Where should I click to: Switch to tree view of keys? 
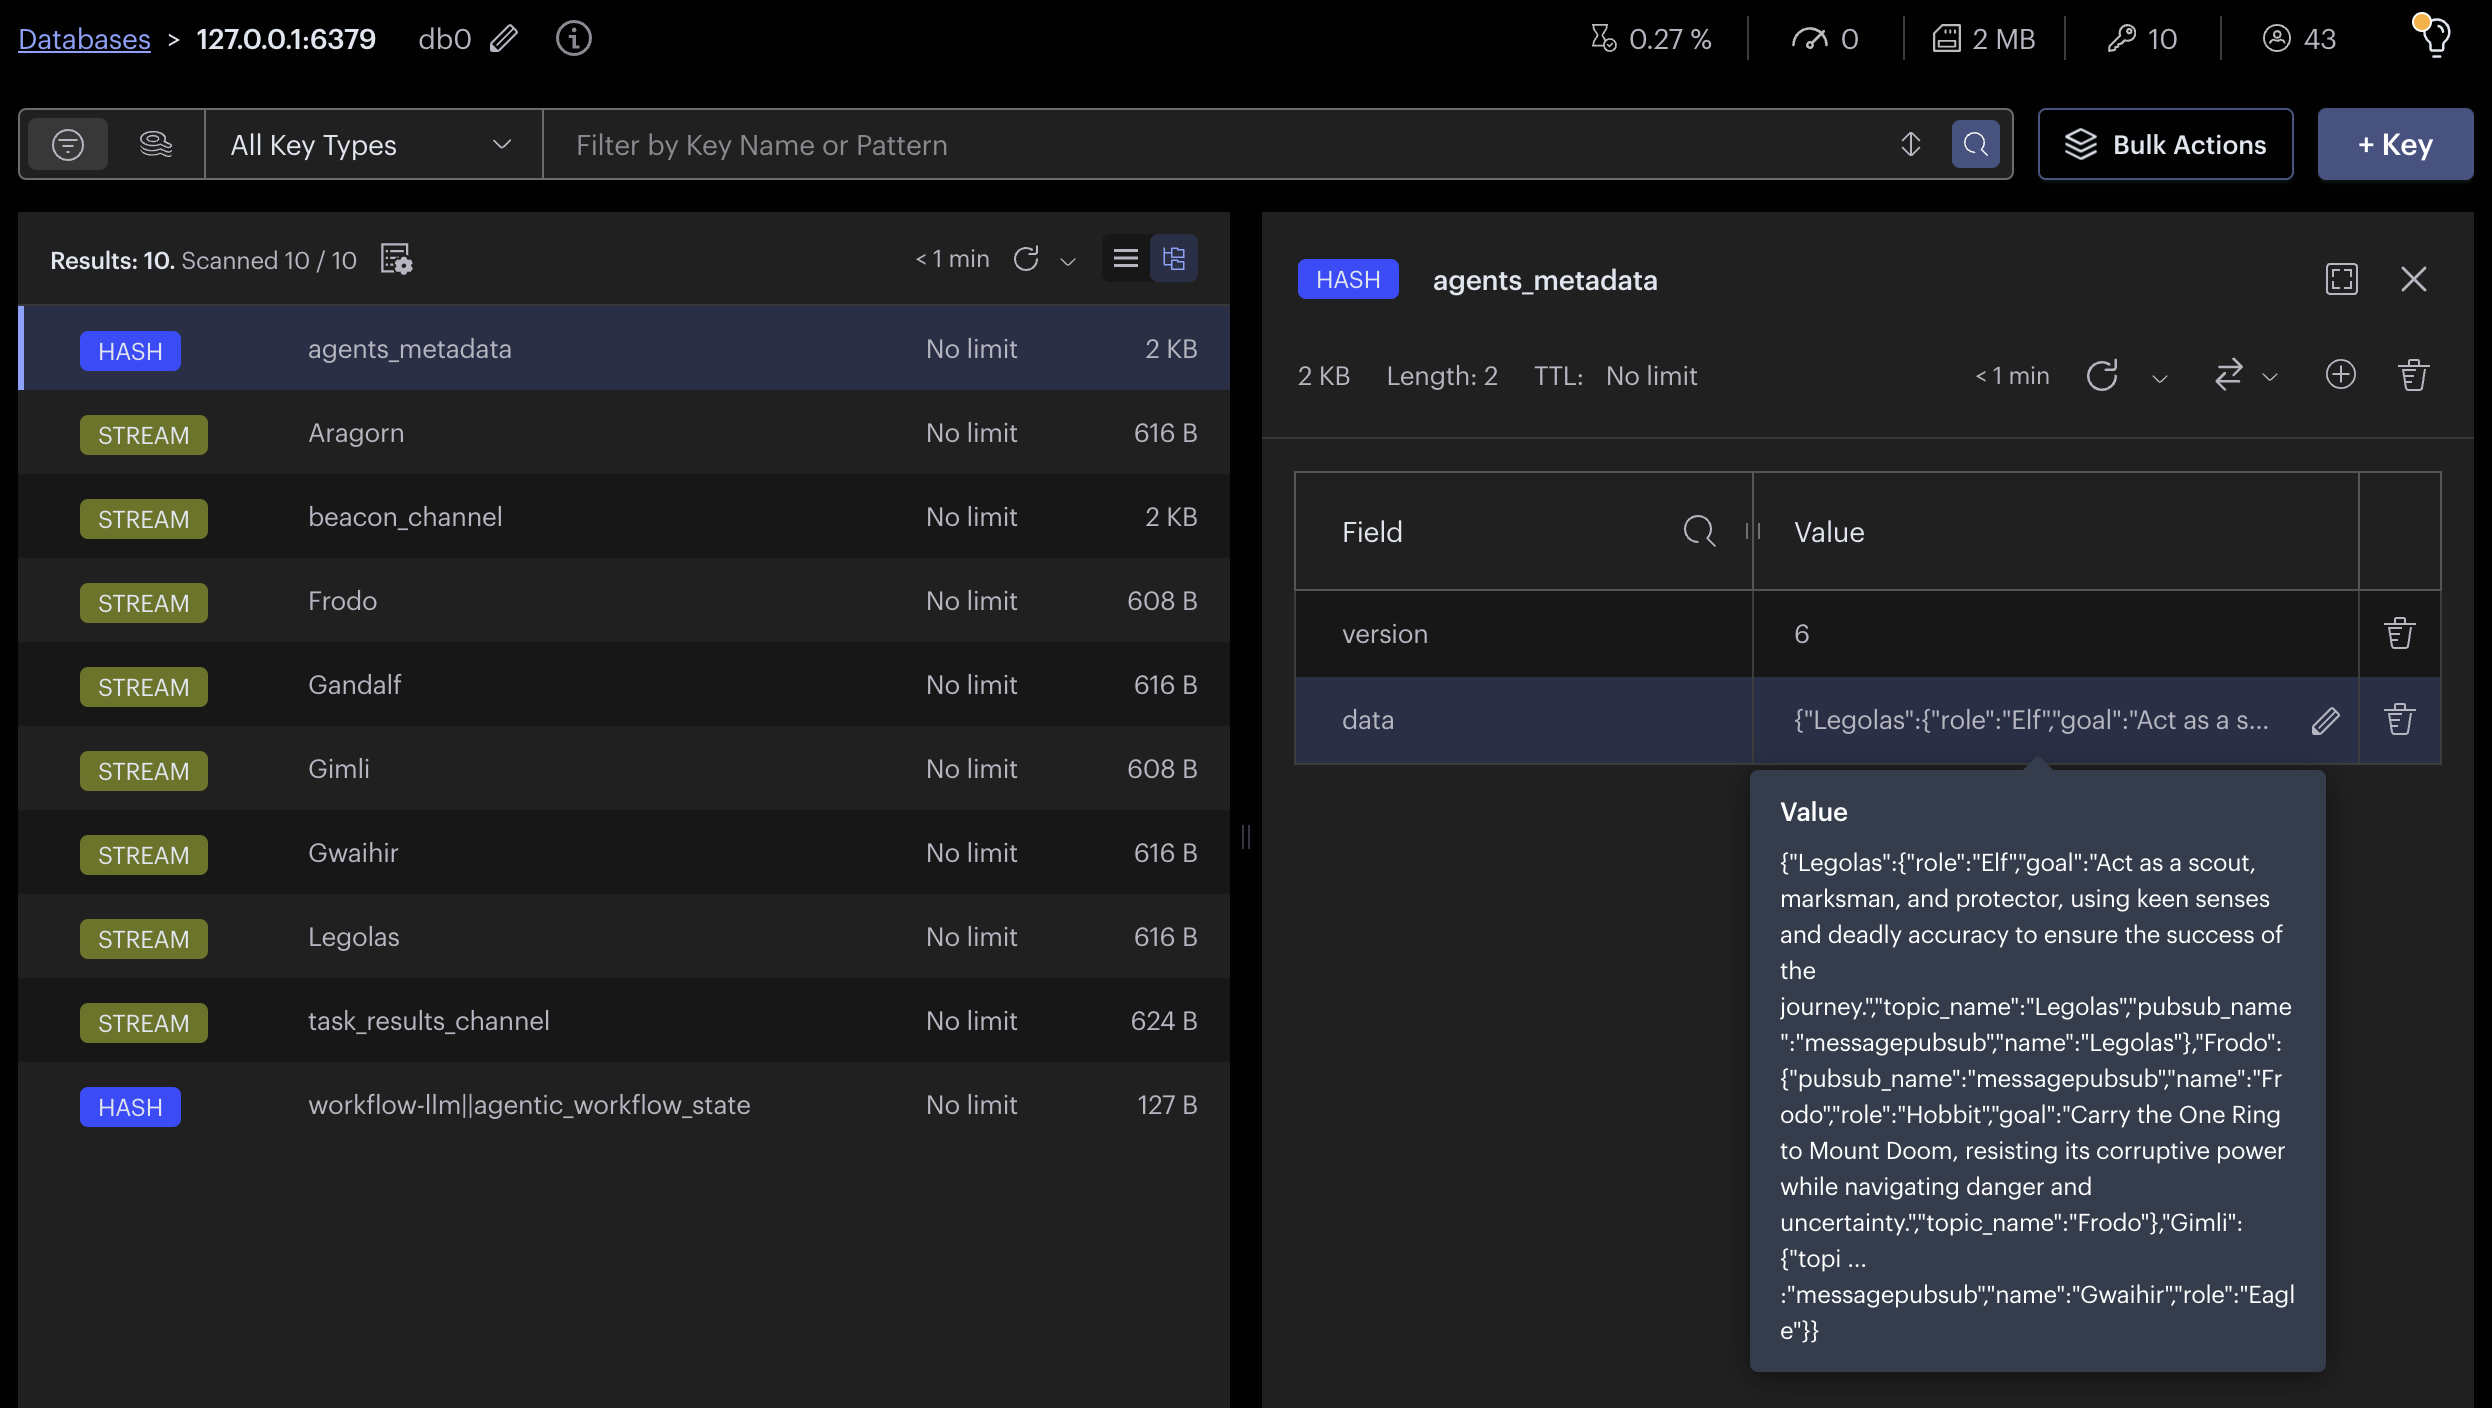(1174, 259)
